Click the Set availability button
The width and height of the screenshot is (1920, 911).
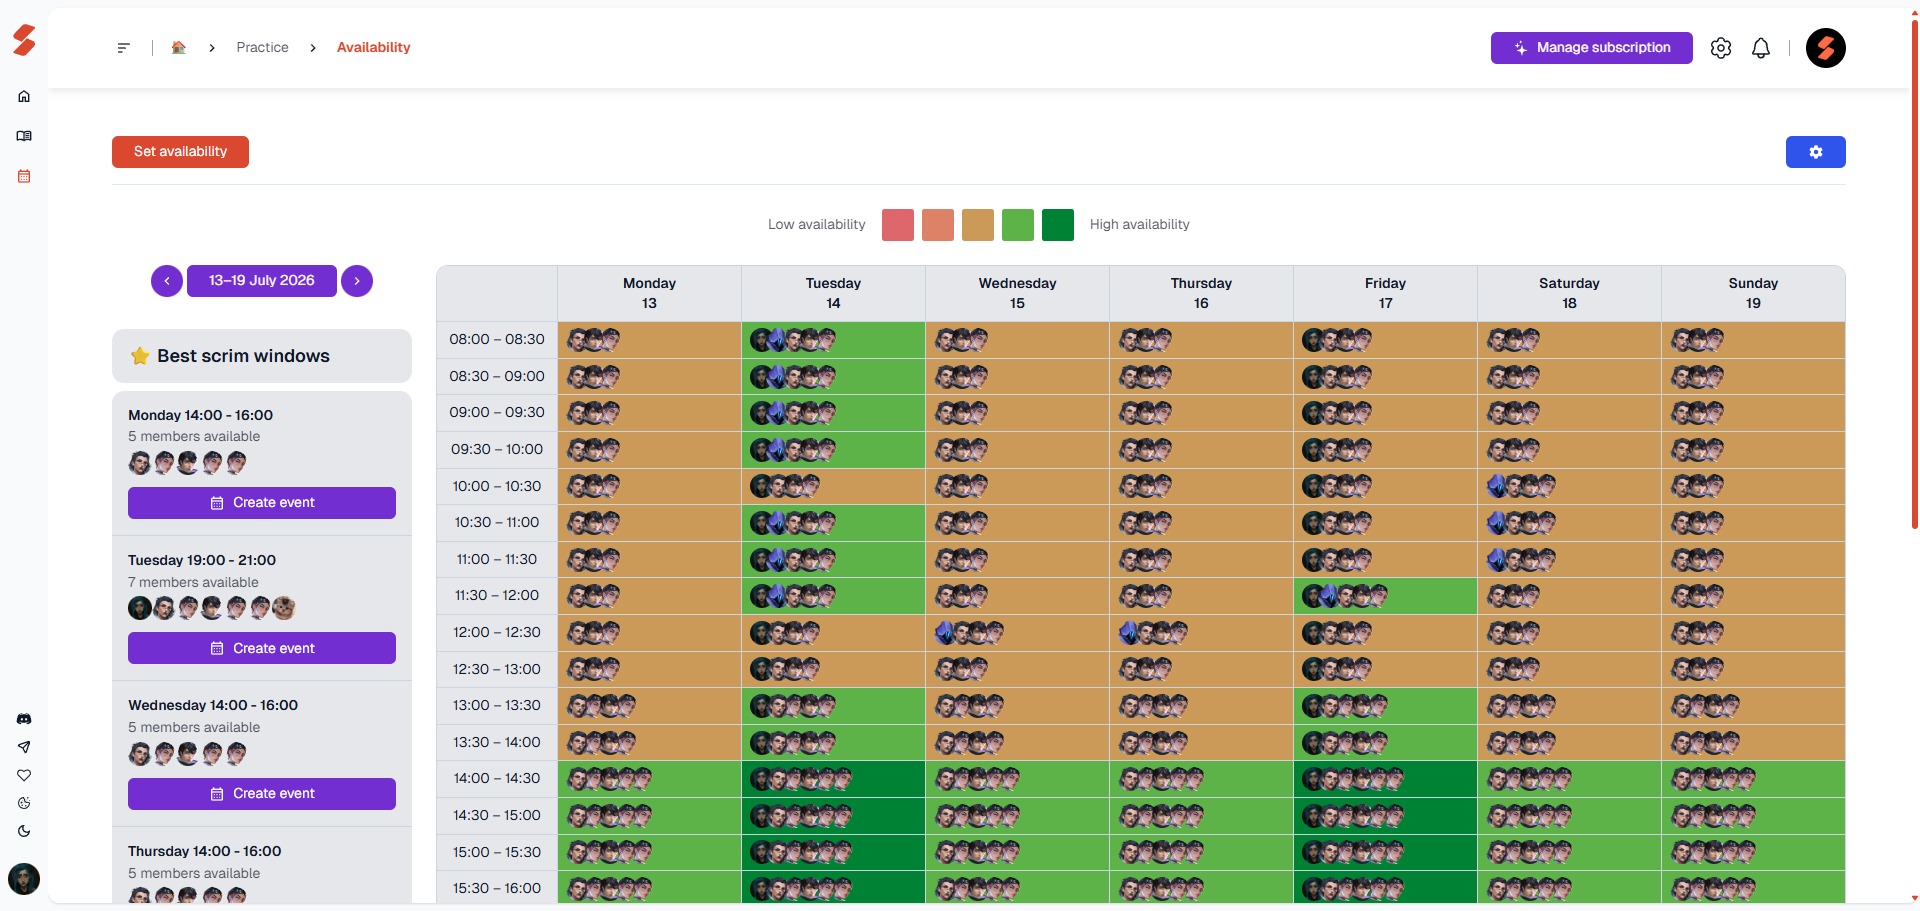pyautogui.click(x=180, y=152)
